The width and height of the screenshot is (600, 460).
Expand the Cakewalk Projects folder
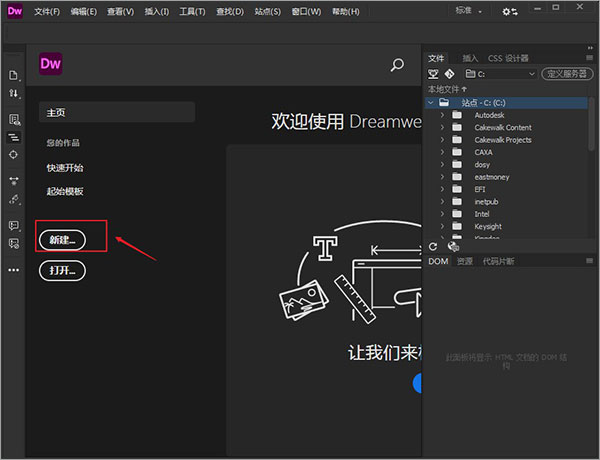tap(442, 140)
